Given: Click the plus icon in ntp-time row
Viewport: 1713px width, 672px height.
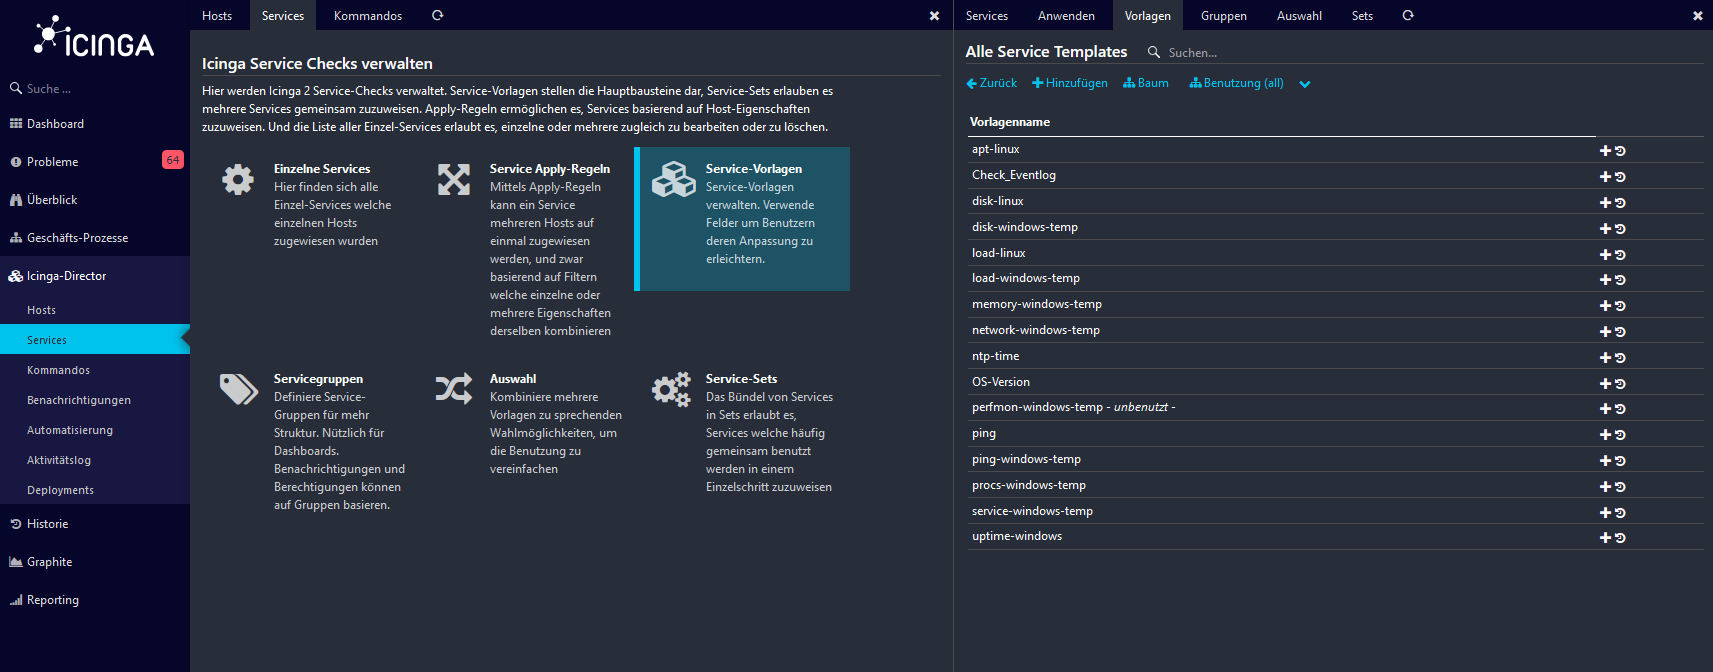Looking at the screenshot, I should pos(1605,358).
